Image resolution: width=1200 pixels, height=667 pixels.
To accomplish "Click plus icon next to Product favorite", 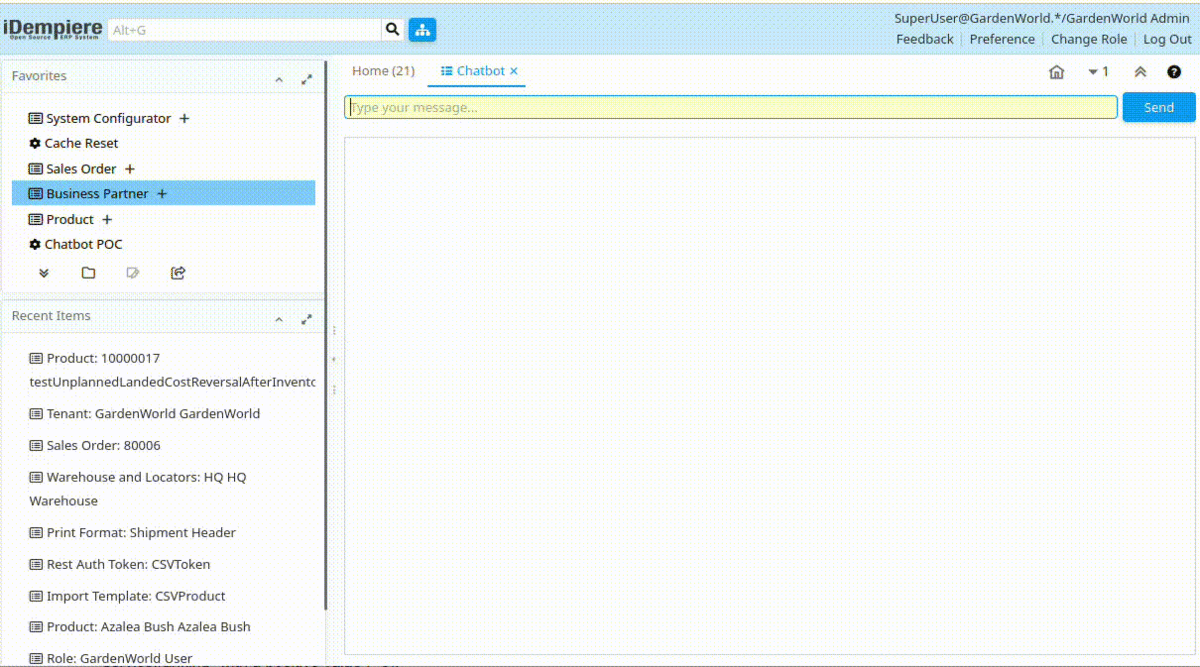I will (107, 219).
